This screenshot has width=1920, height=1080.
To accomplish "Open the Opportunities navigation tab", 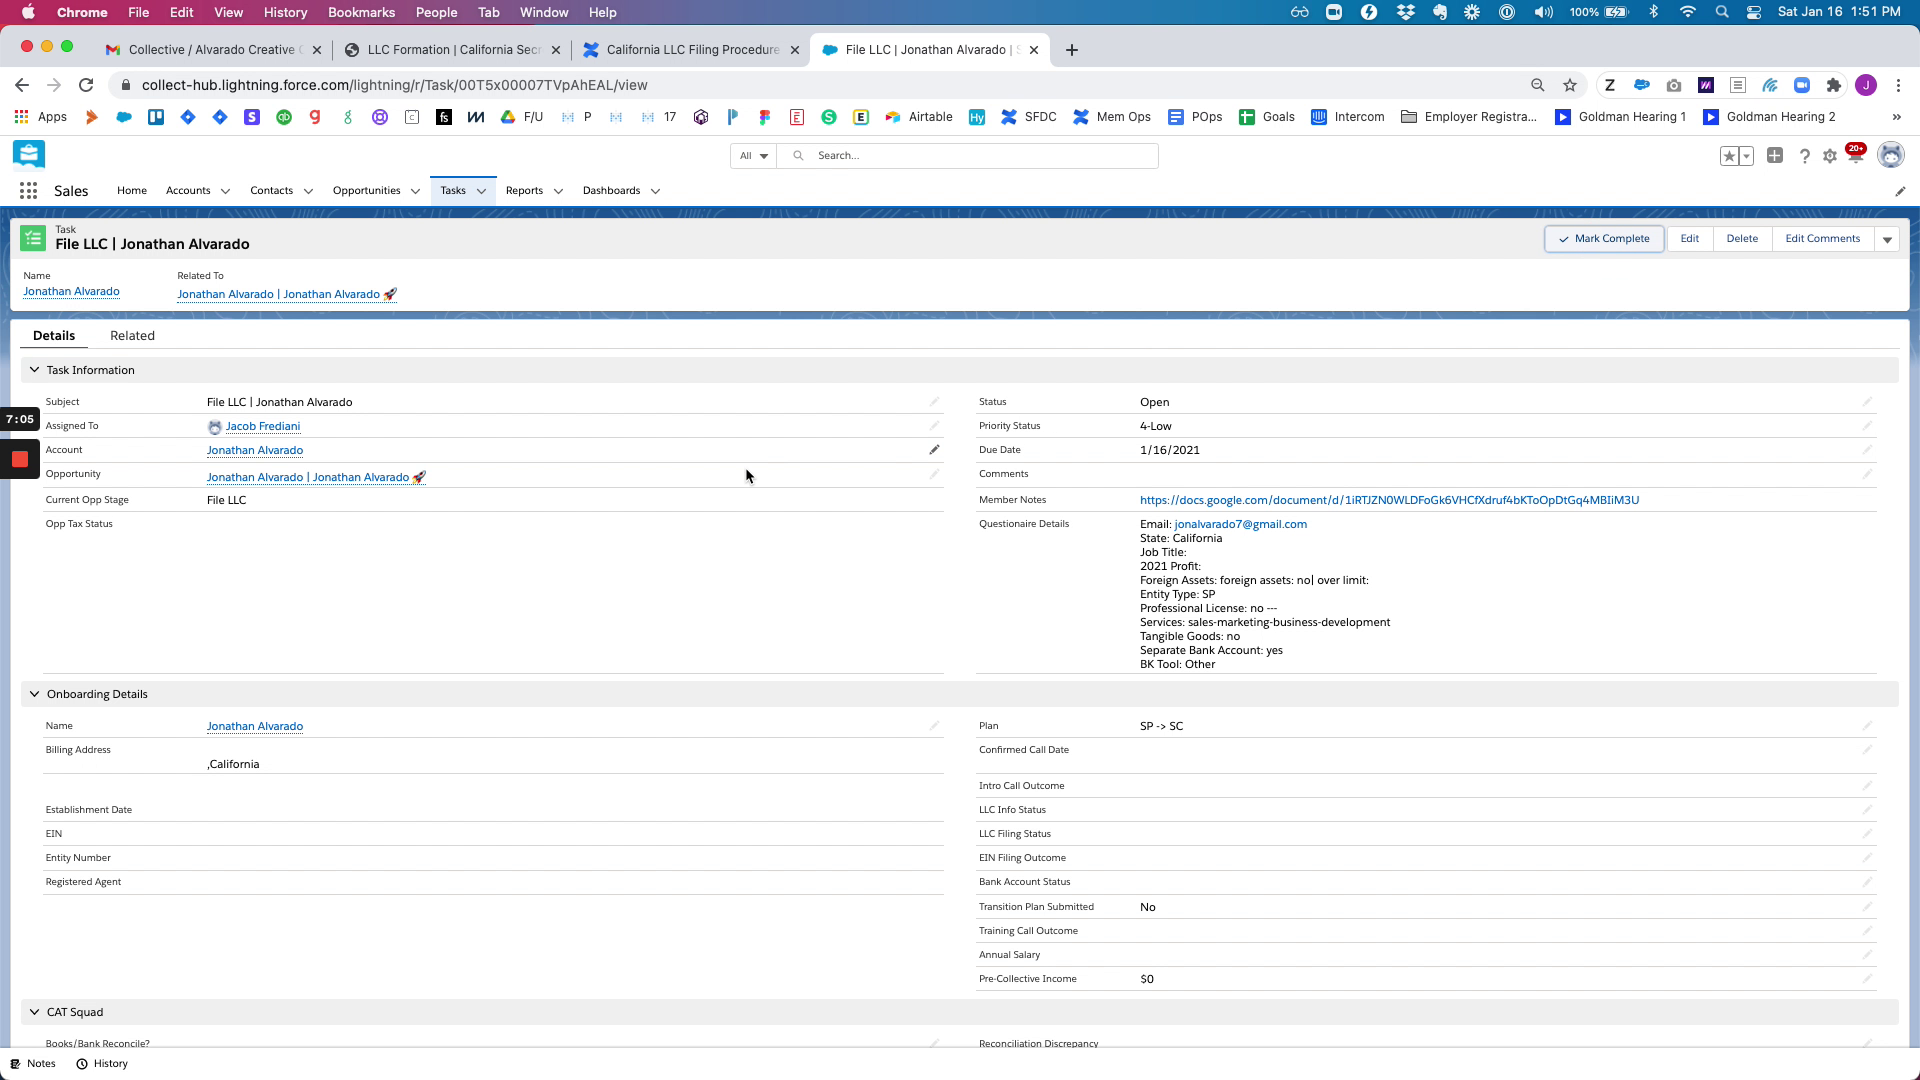I will point(366,191).
